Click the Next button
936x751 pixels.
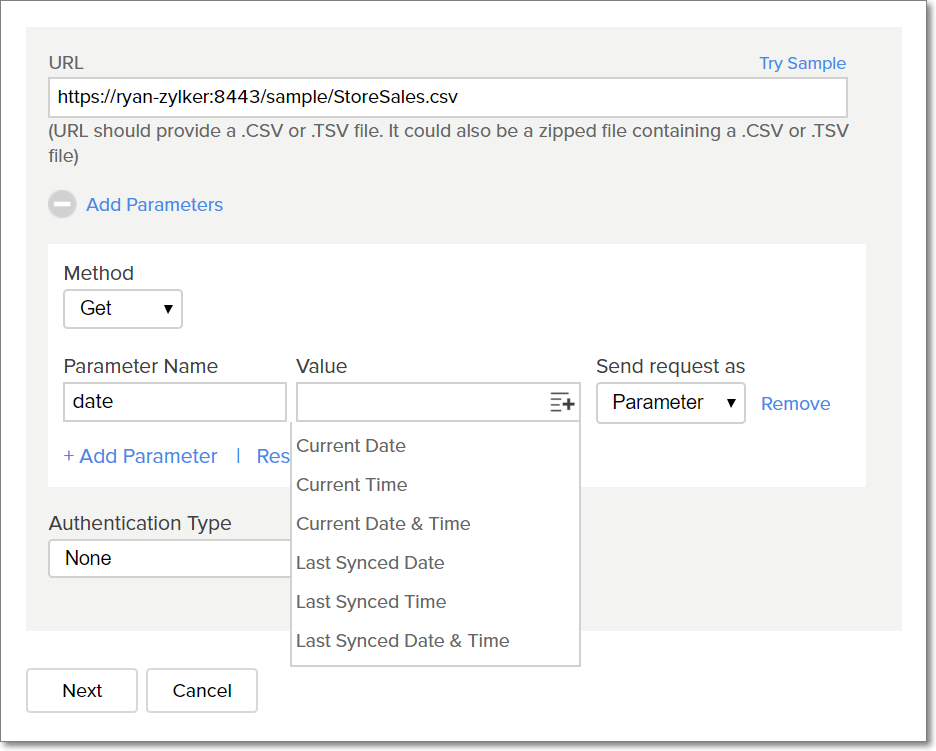82,691
